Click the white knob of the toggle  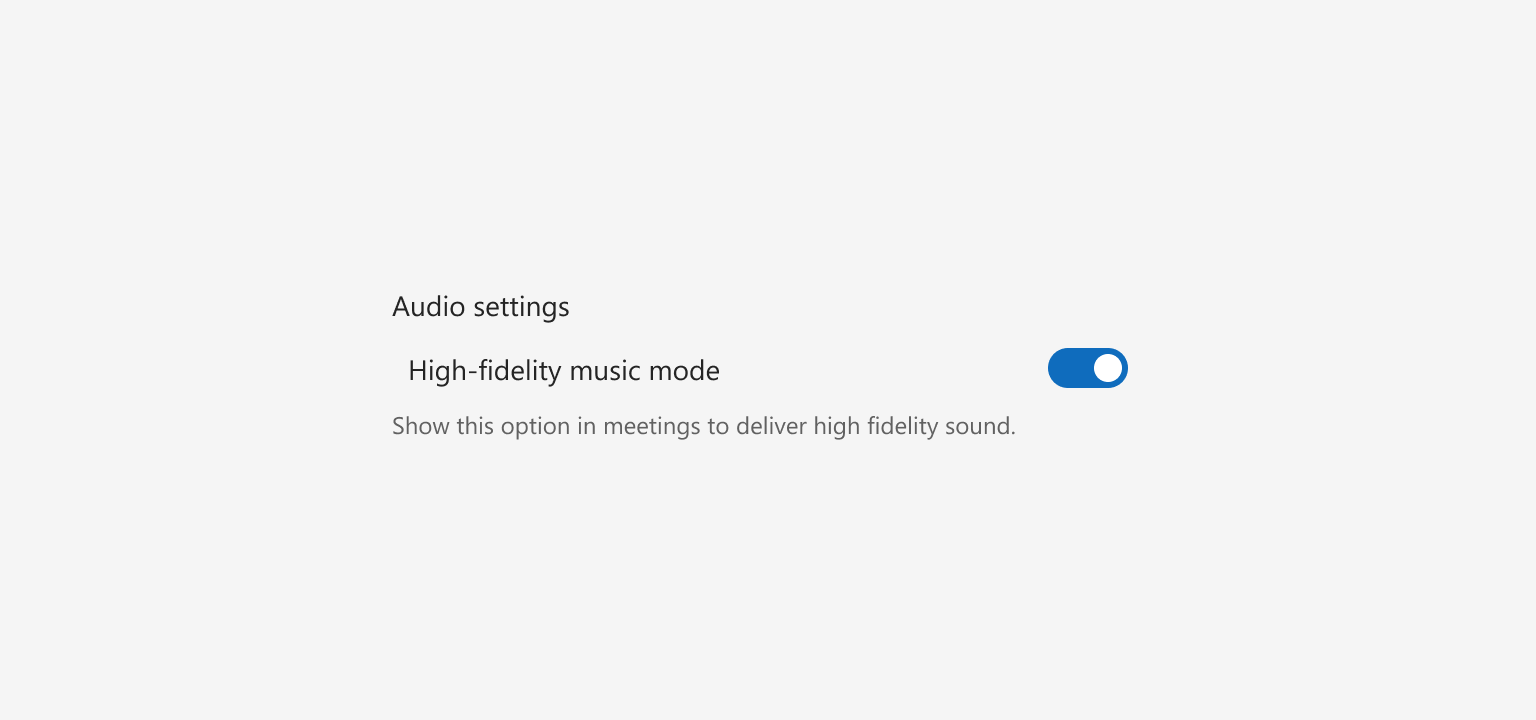(x=1107, y=368)
